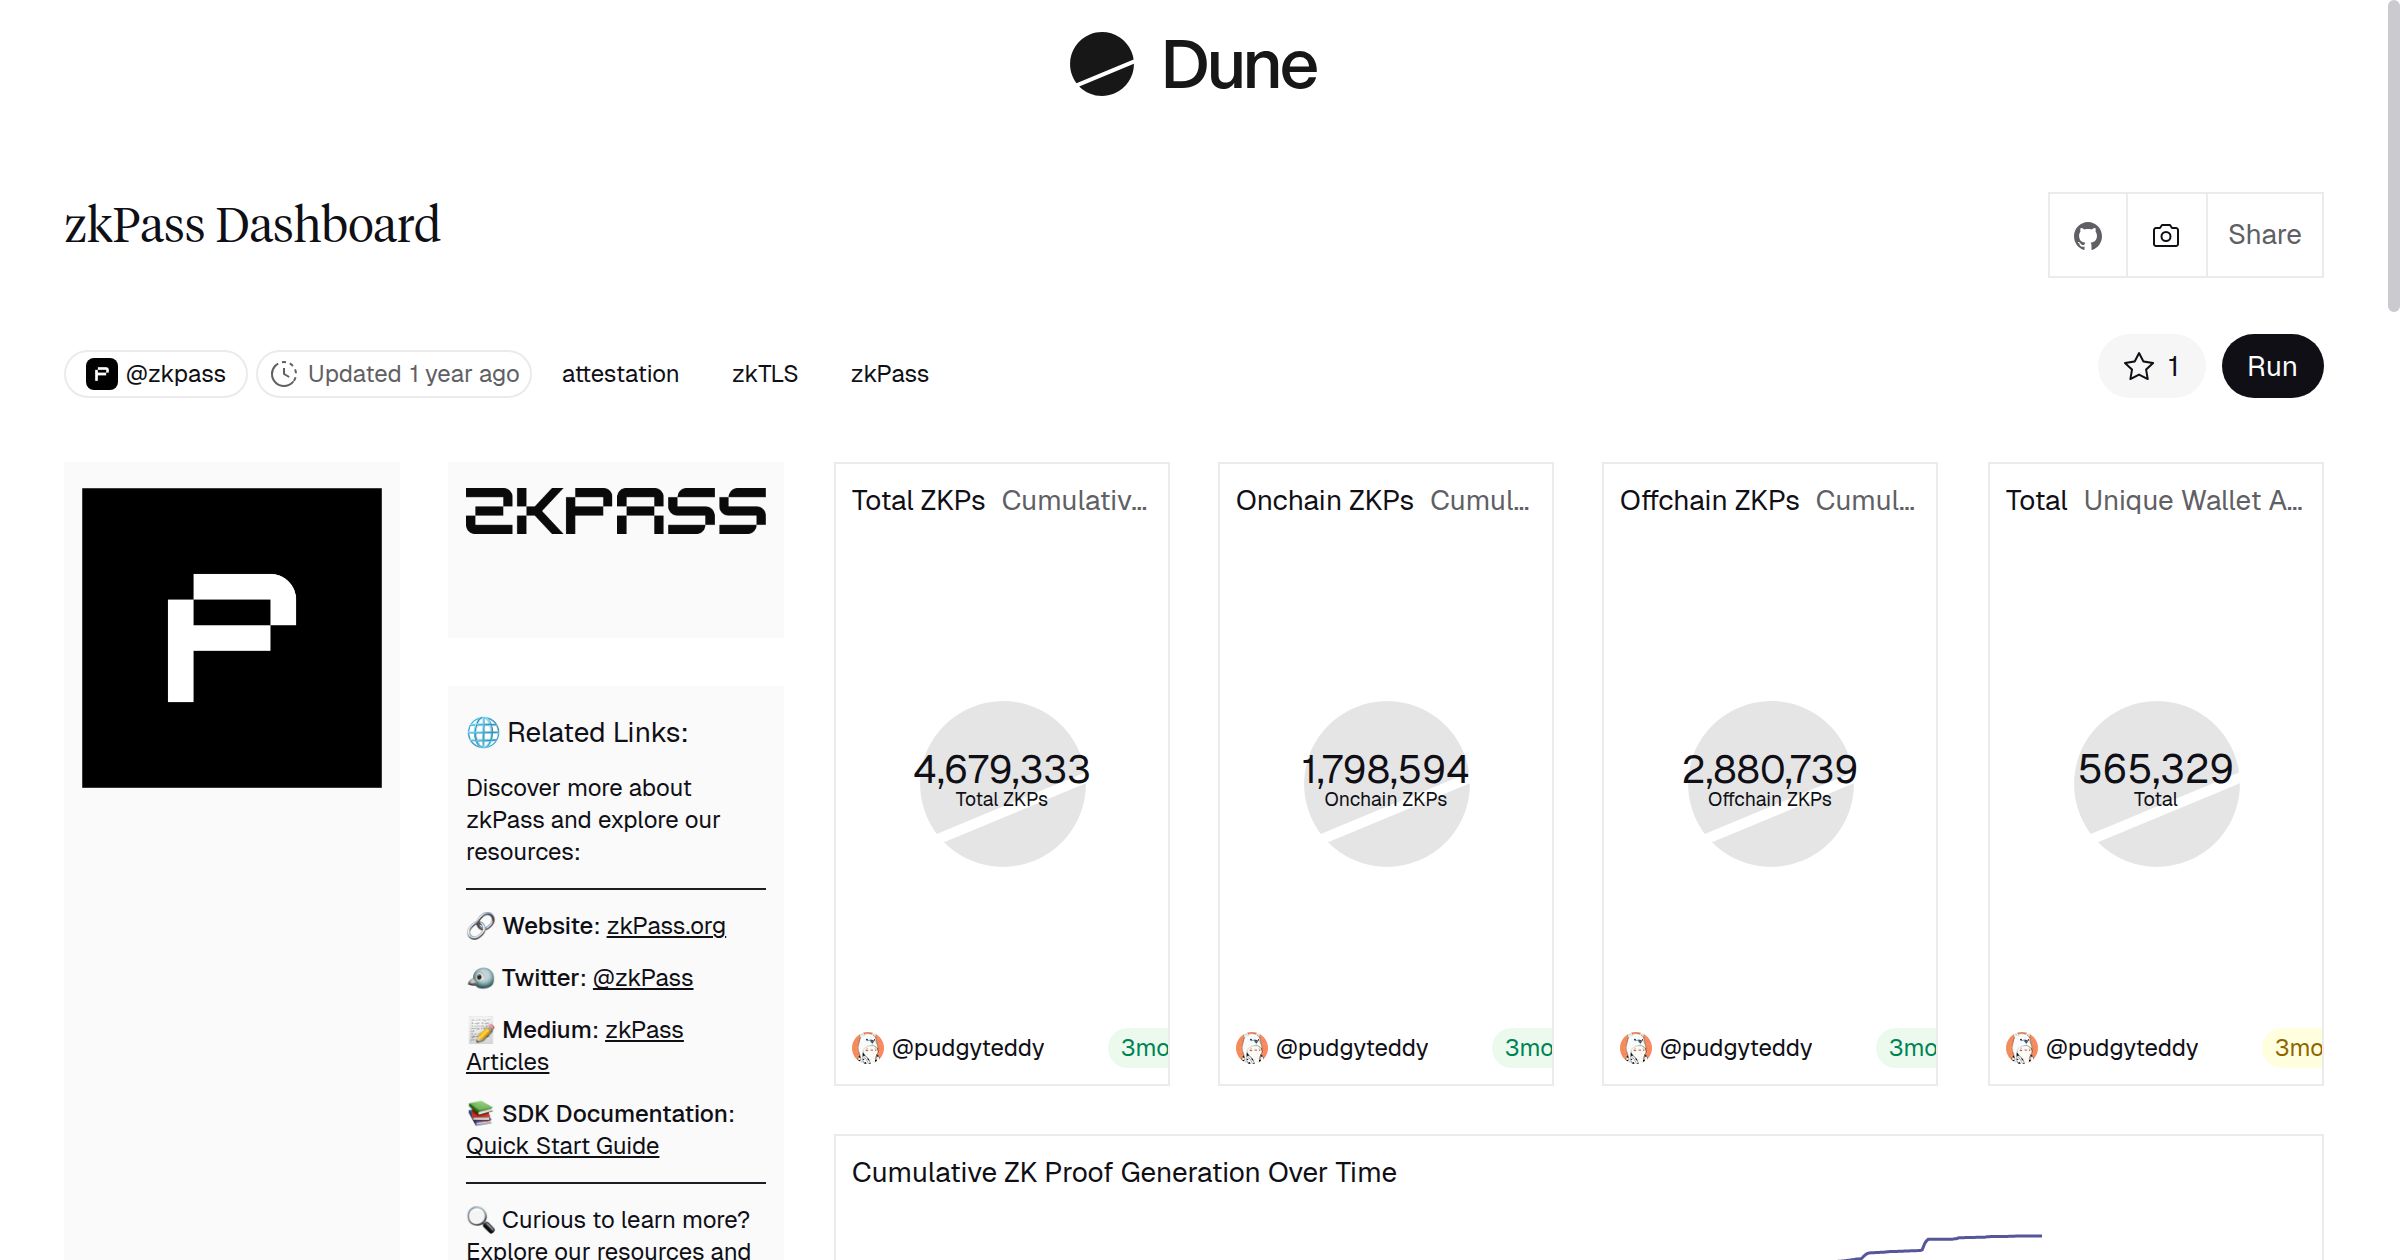This screenshot has height=1260, width=2400.
Task: Click @pudgyteddy's avatar on Total ZKPs card
Action: 869,1048
